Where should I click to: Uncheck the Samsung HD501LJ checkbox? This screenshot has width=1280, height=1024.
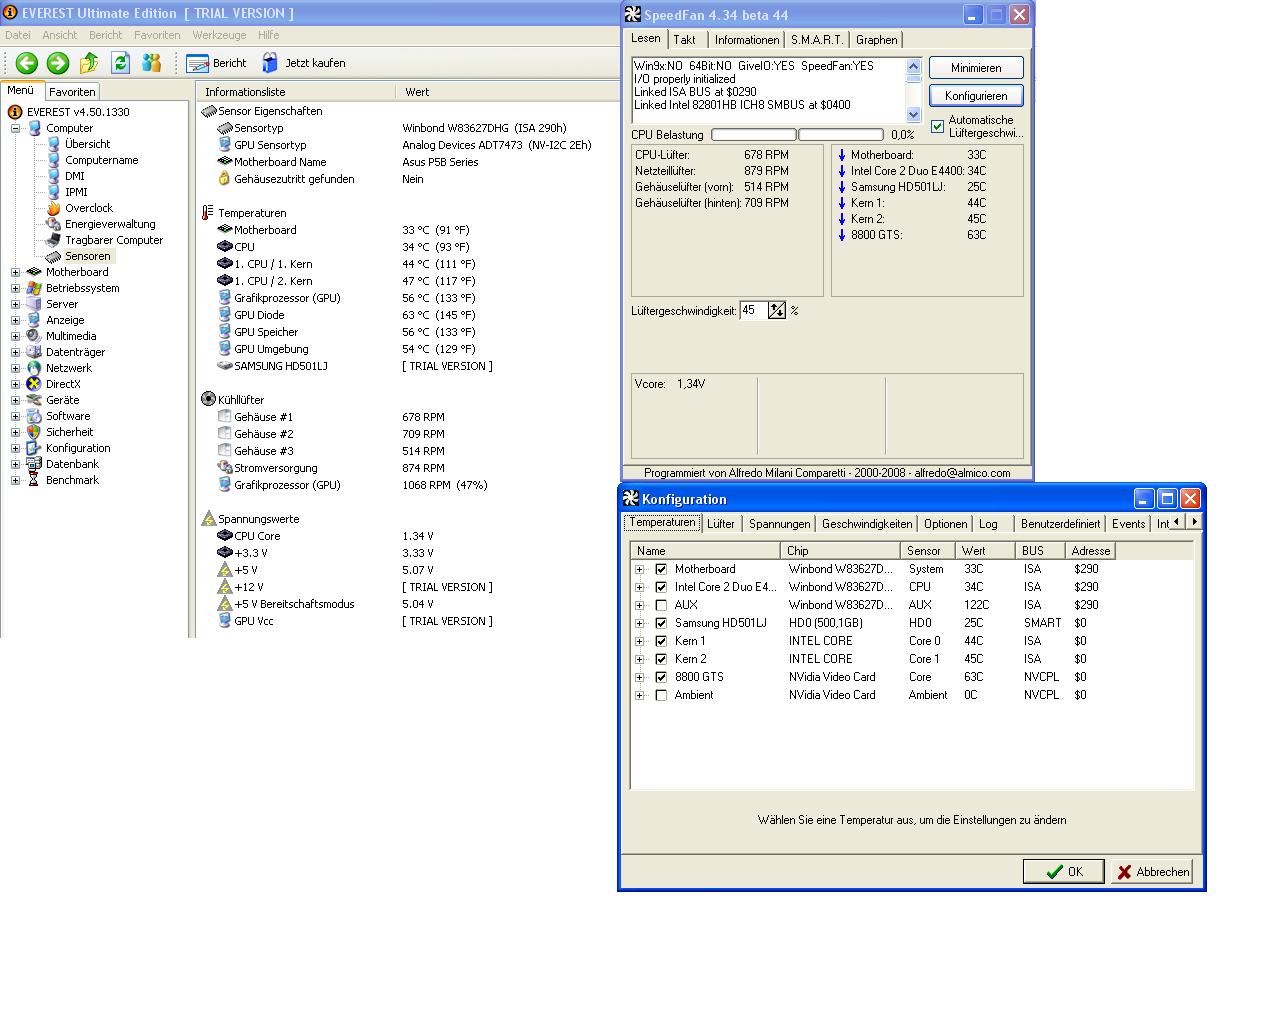point(661,623)
